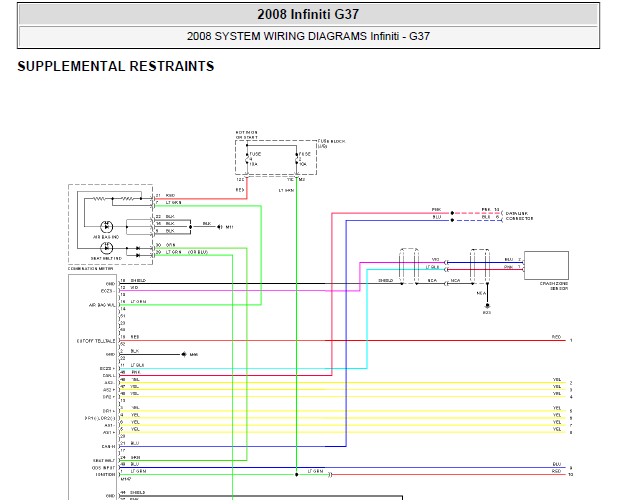The width and height of the screenshot is (630, 500).
Task: Click the "LT BLU" label near the crash sensor connector
Action: point(432,267)
